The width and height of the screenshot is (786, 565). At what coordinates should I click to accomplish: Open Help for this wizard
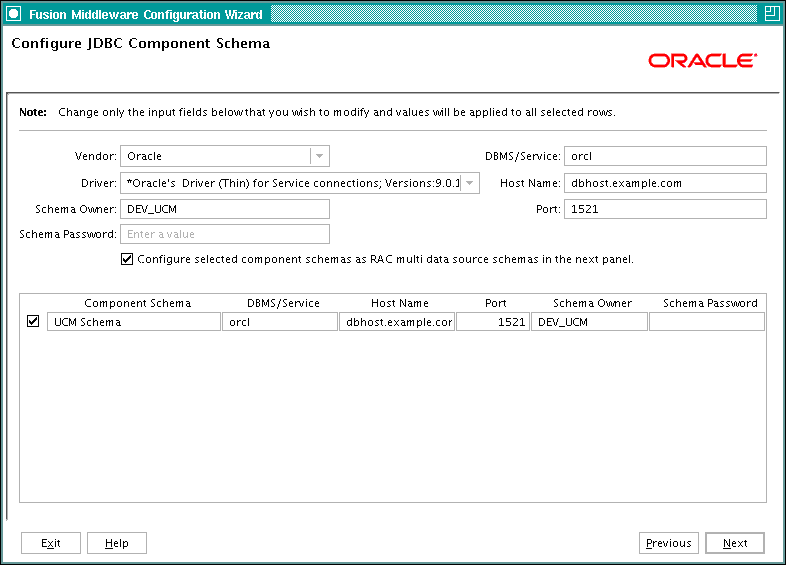pos(117,543)
